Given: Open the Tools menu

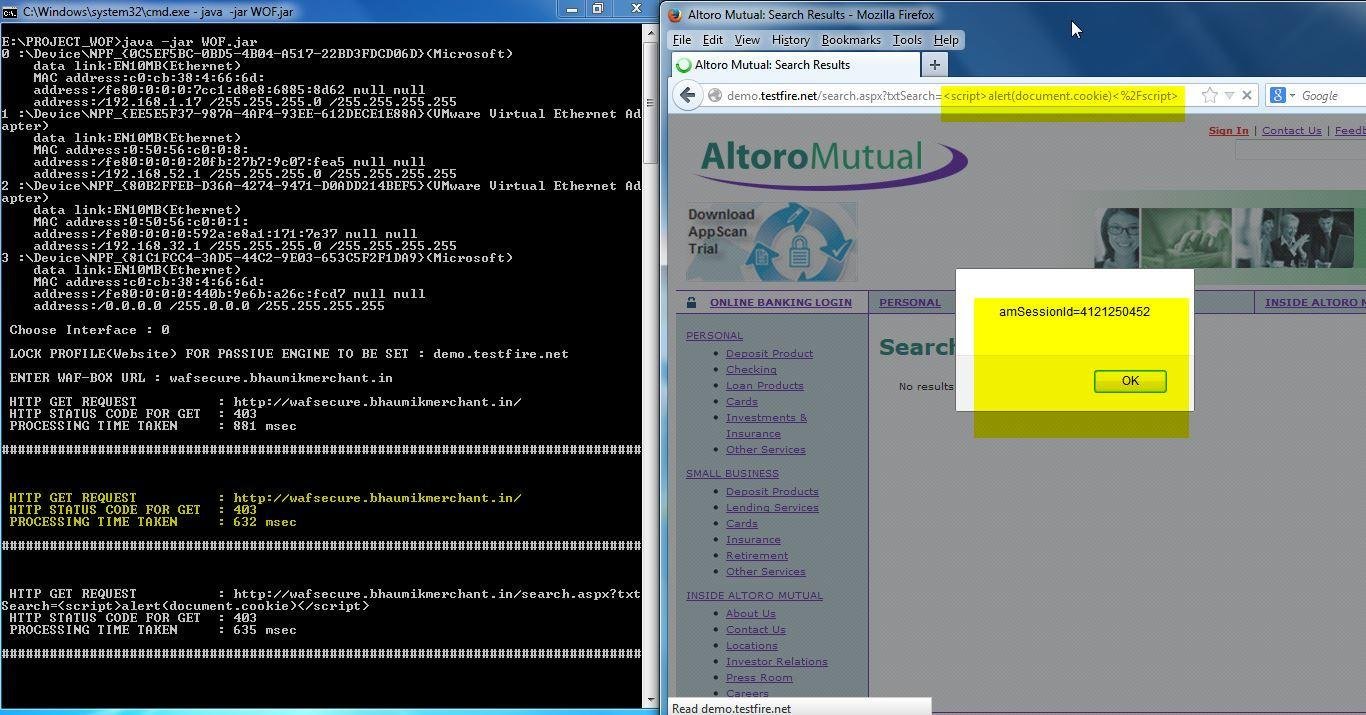Looking at the screenshot, I should (906, 39).
